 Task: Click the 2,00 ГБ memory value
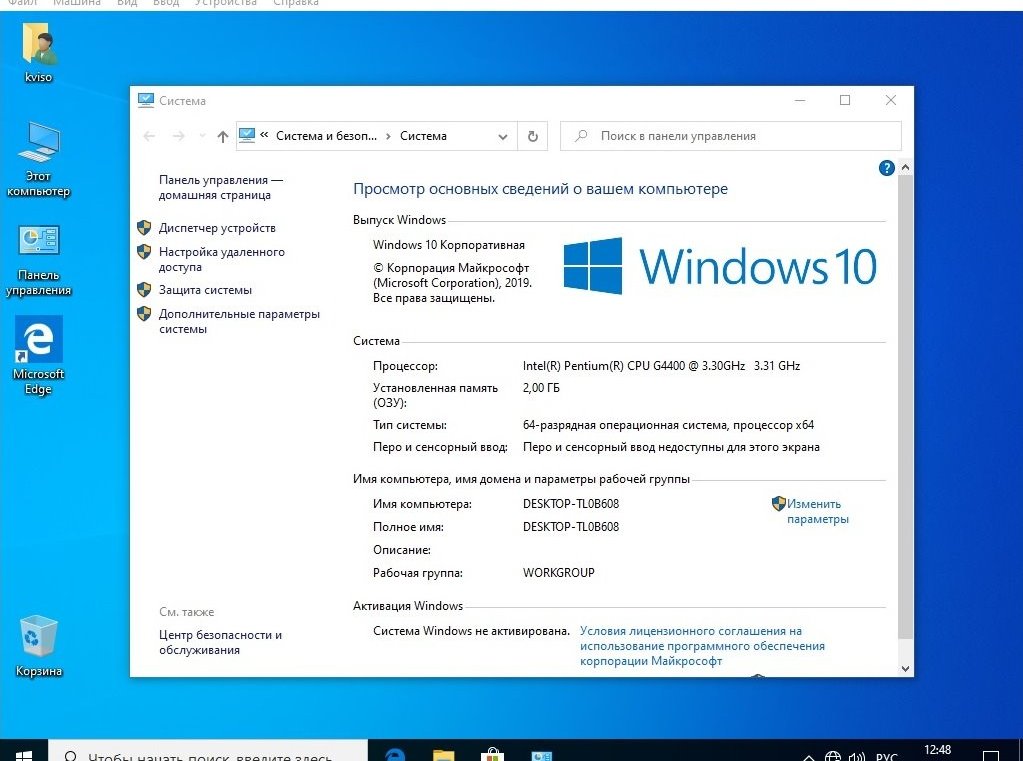tap(541, 388)
